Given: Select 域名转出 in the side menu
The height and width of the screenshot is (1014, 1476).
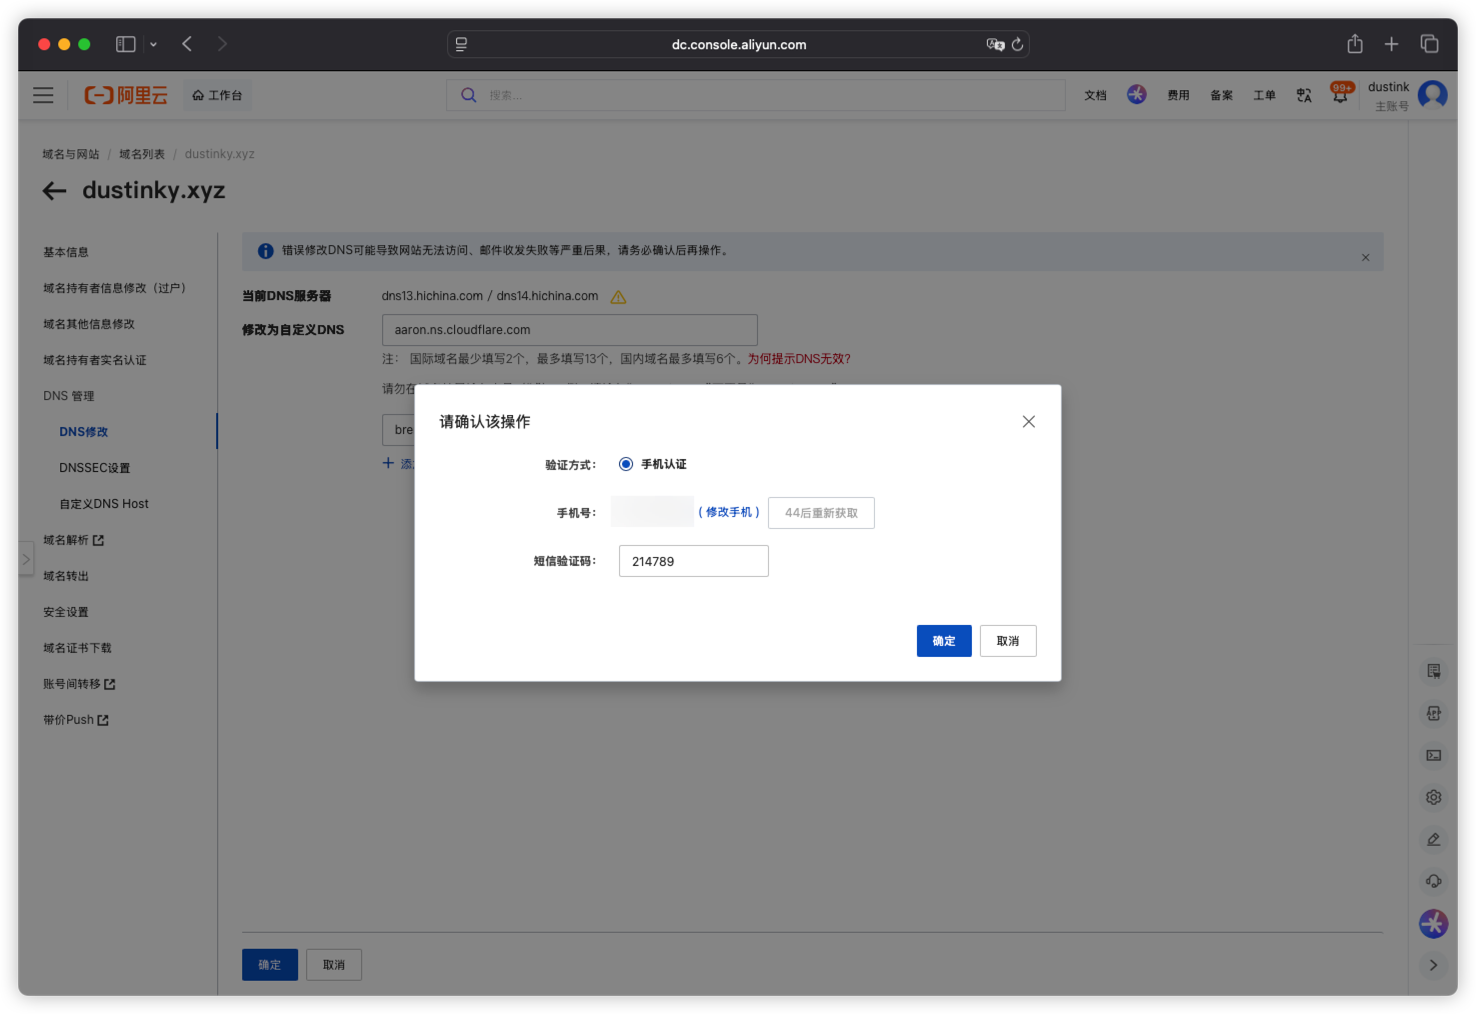Looking at the screenshot, I should pyautogui.click(x=66, y=576).
